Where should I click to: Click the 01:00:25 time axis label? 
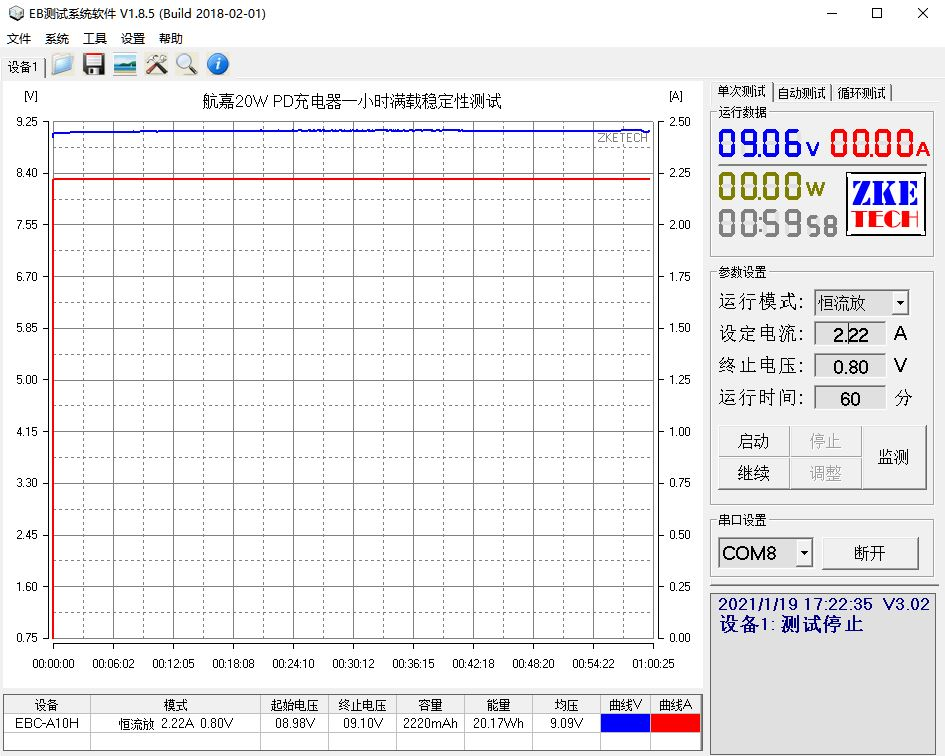653,664
